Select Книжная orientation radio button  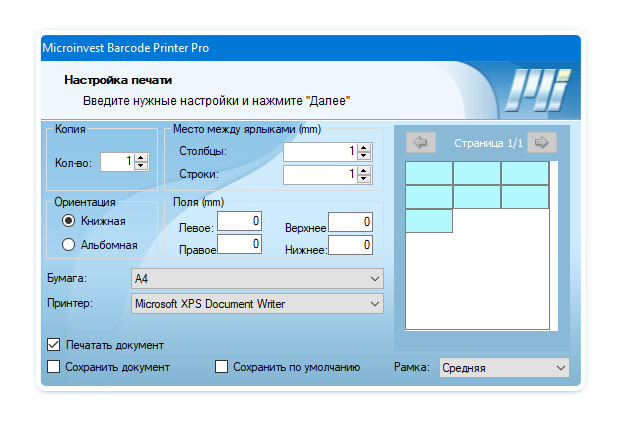(x=69, y=221)
